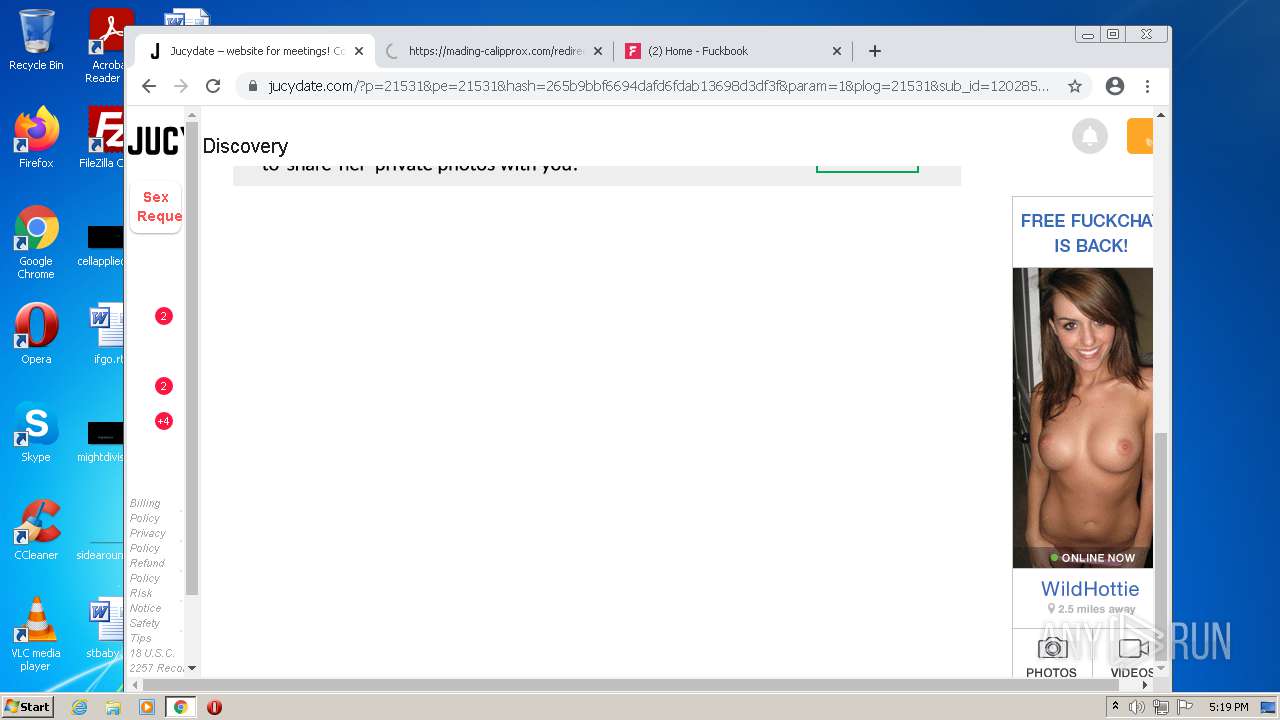Viewport: 1280px width, 720px height.
Task: Click the Action Center flag tray icon
Action: pyautogui.click(x=1186, y=707)
